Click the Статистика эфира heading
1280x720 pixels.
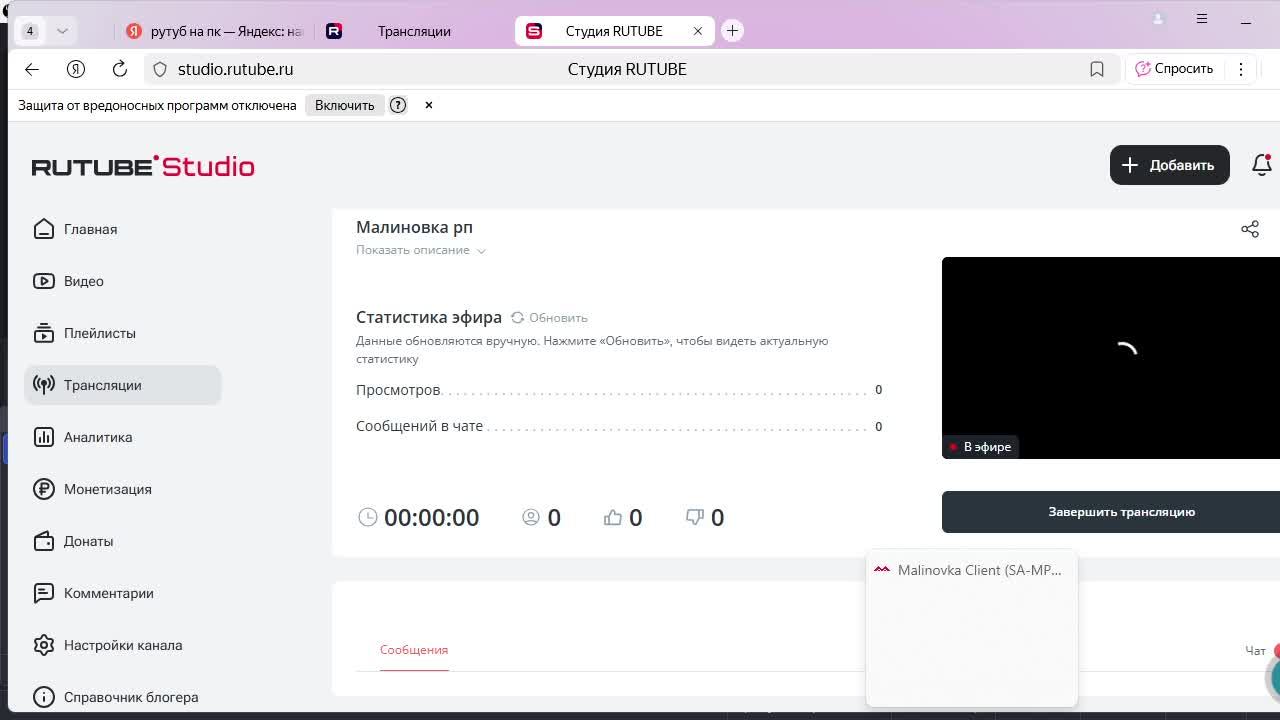tap(429, 317)
